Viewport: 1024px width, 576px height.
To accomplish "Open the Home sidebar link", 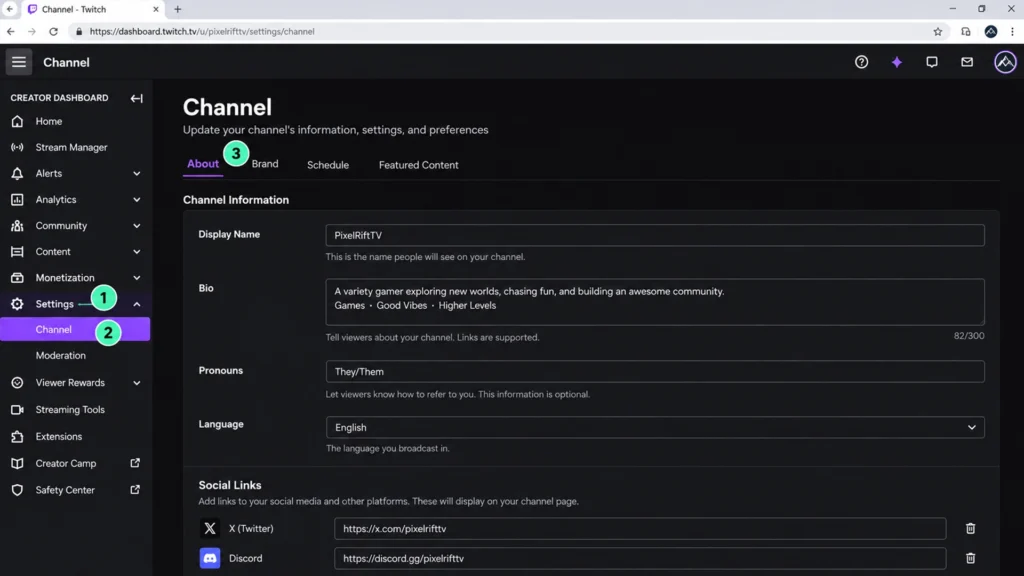I will (49, 121).
